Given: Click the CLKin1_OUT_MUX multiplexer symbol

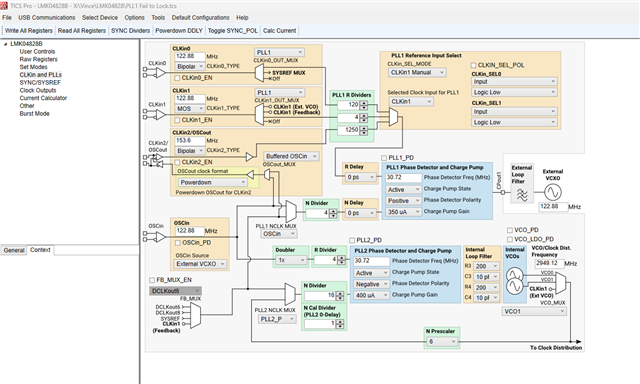Looking at the screenshot, I should coord(259,114).
